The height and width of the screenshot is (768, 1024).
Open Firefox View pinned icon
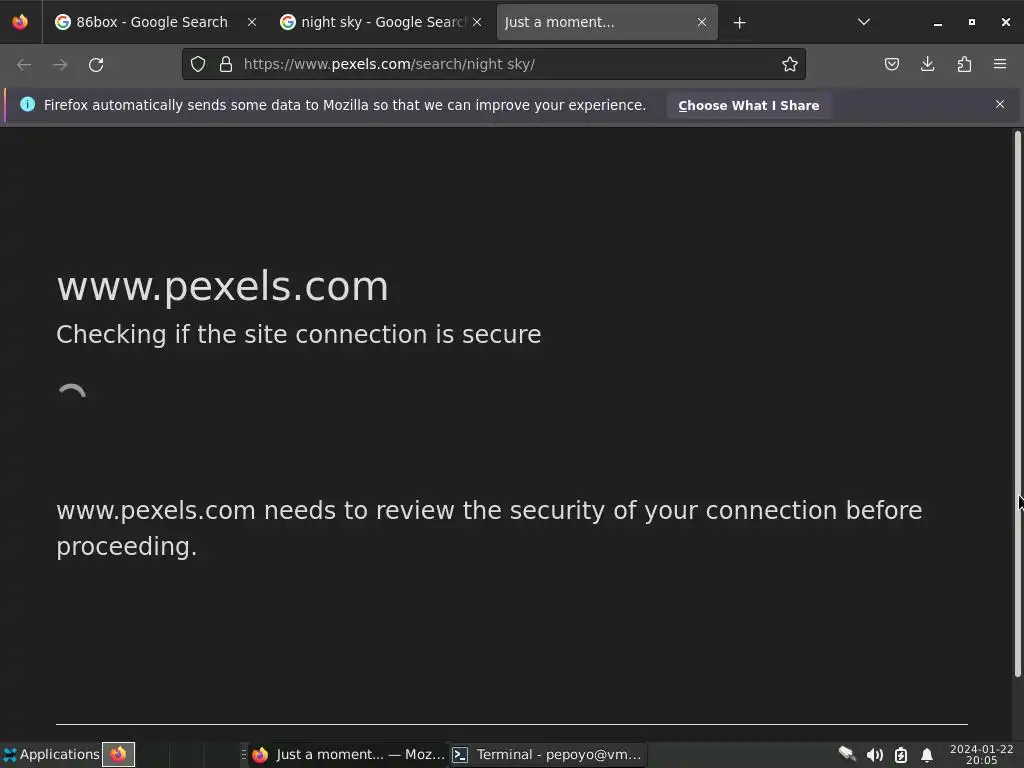(x=20, y=22)
